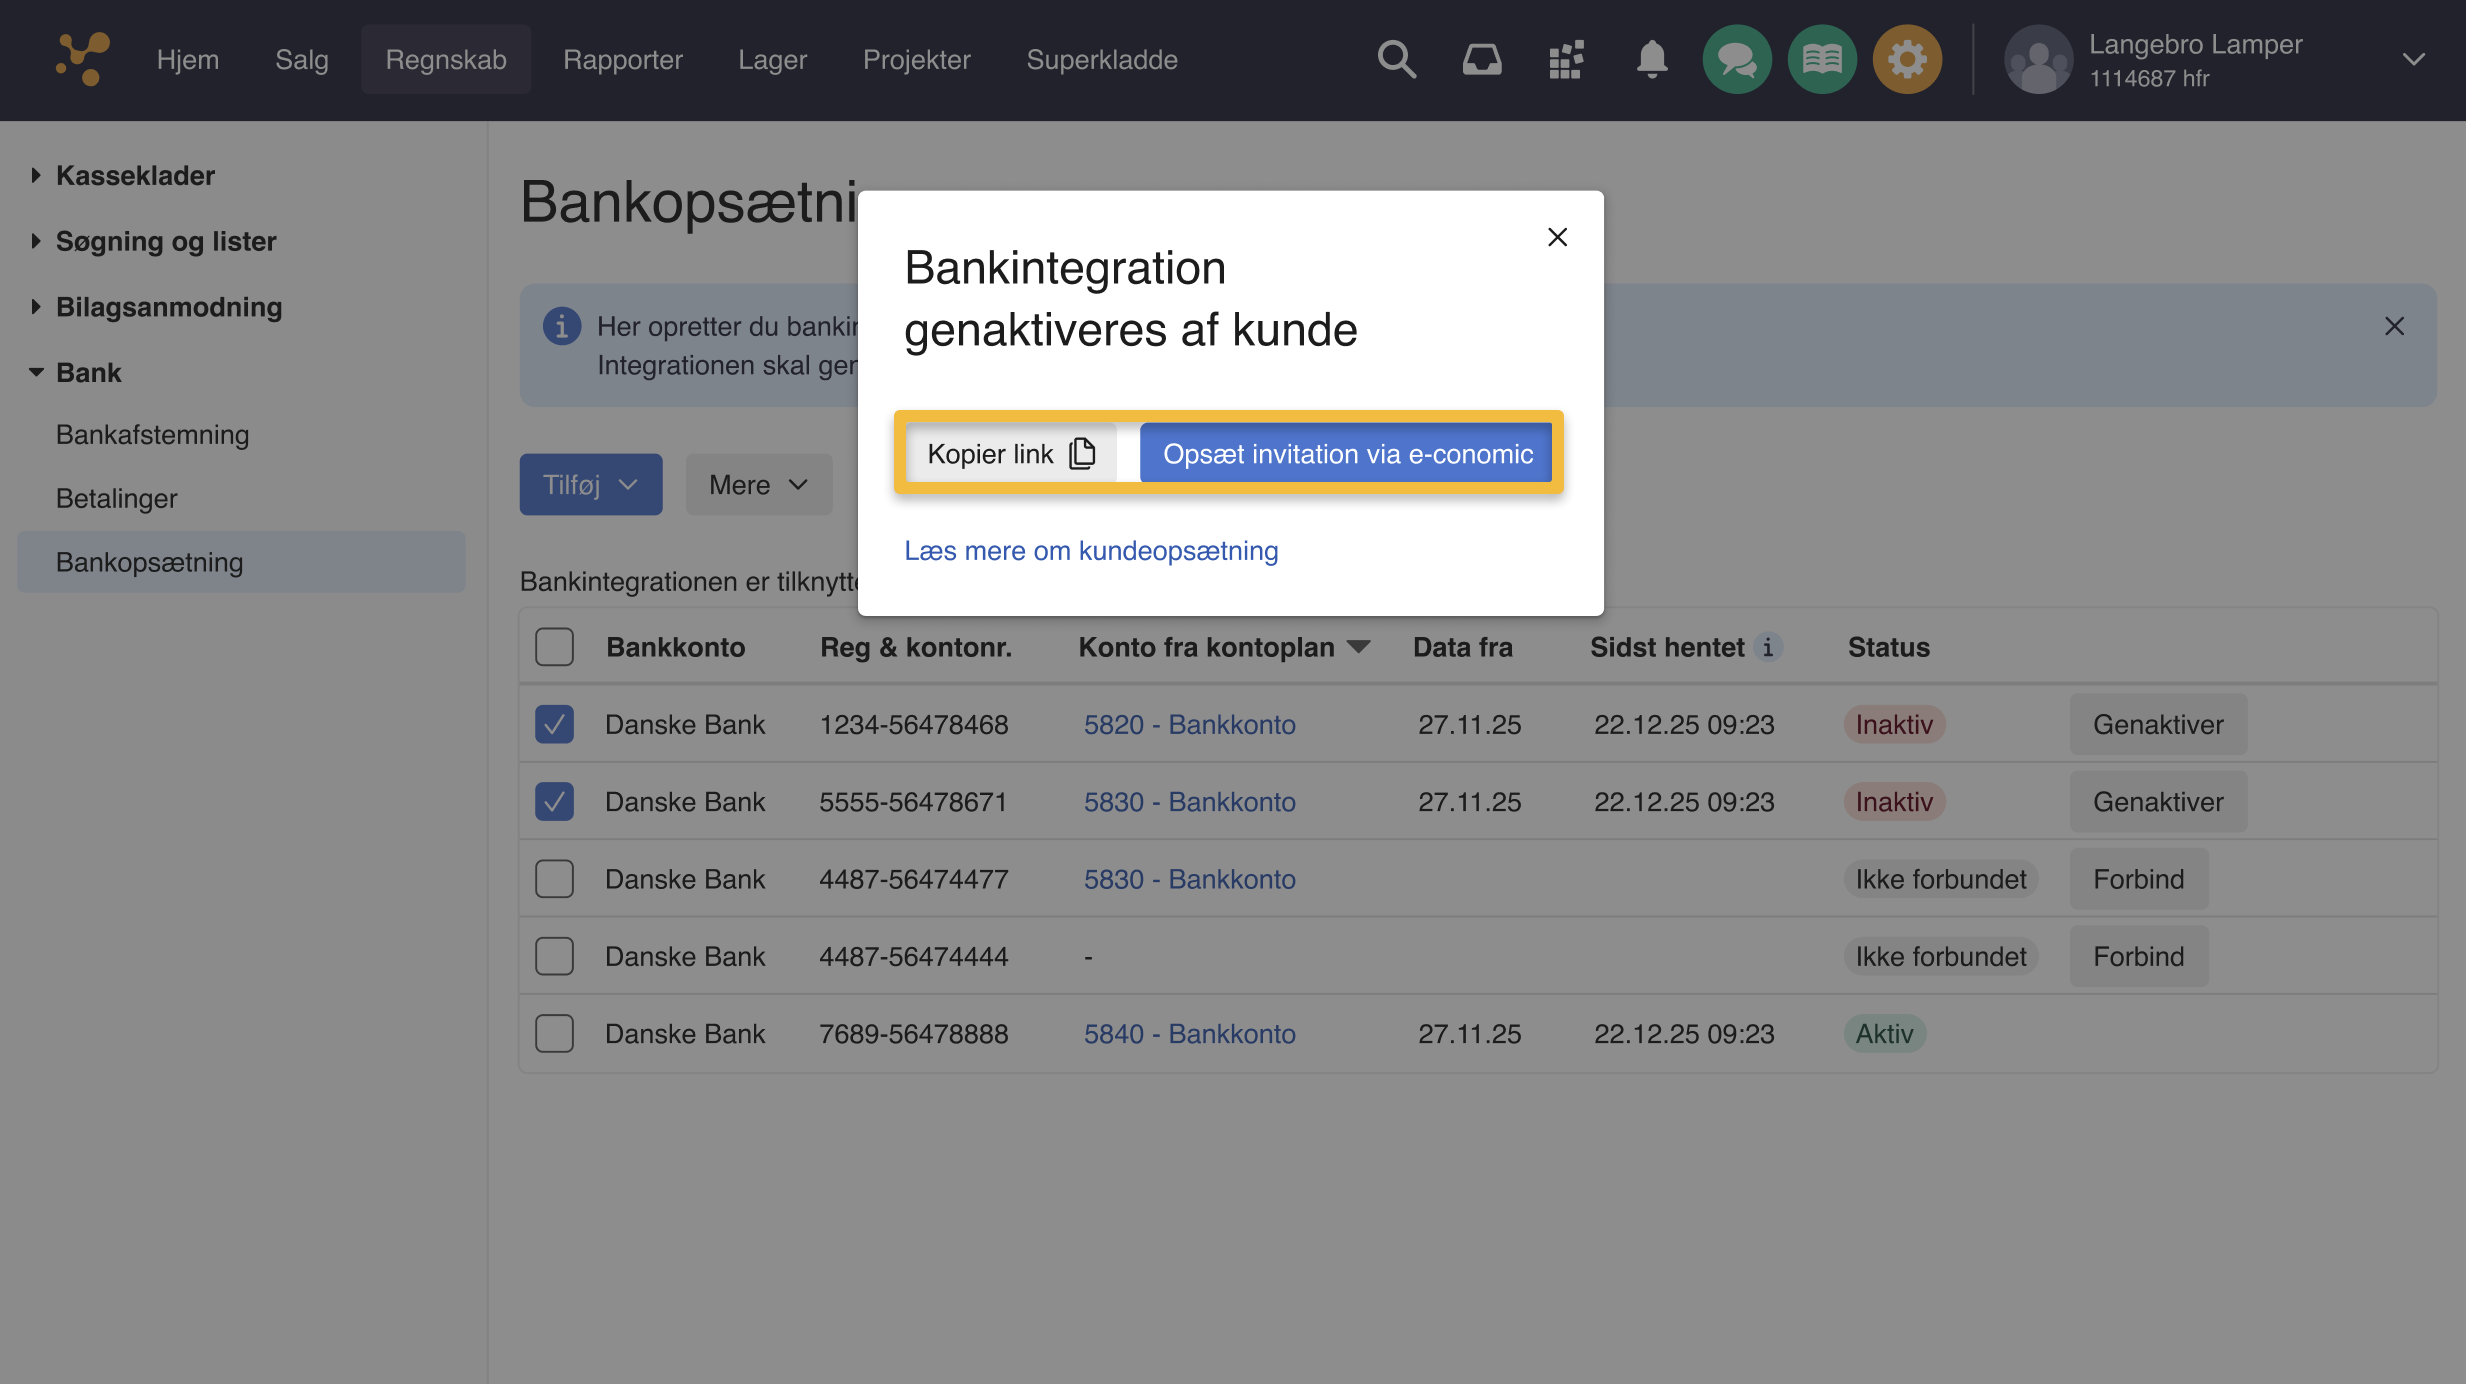The image size is (2466, 1384).
Task: Open the inbox tray icon
Action: click(x=1481, y=60)
